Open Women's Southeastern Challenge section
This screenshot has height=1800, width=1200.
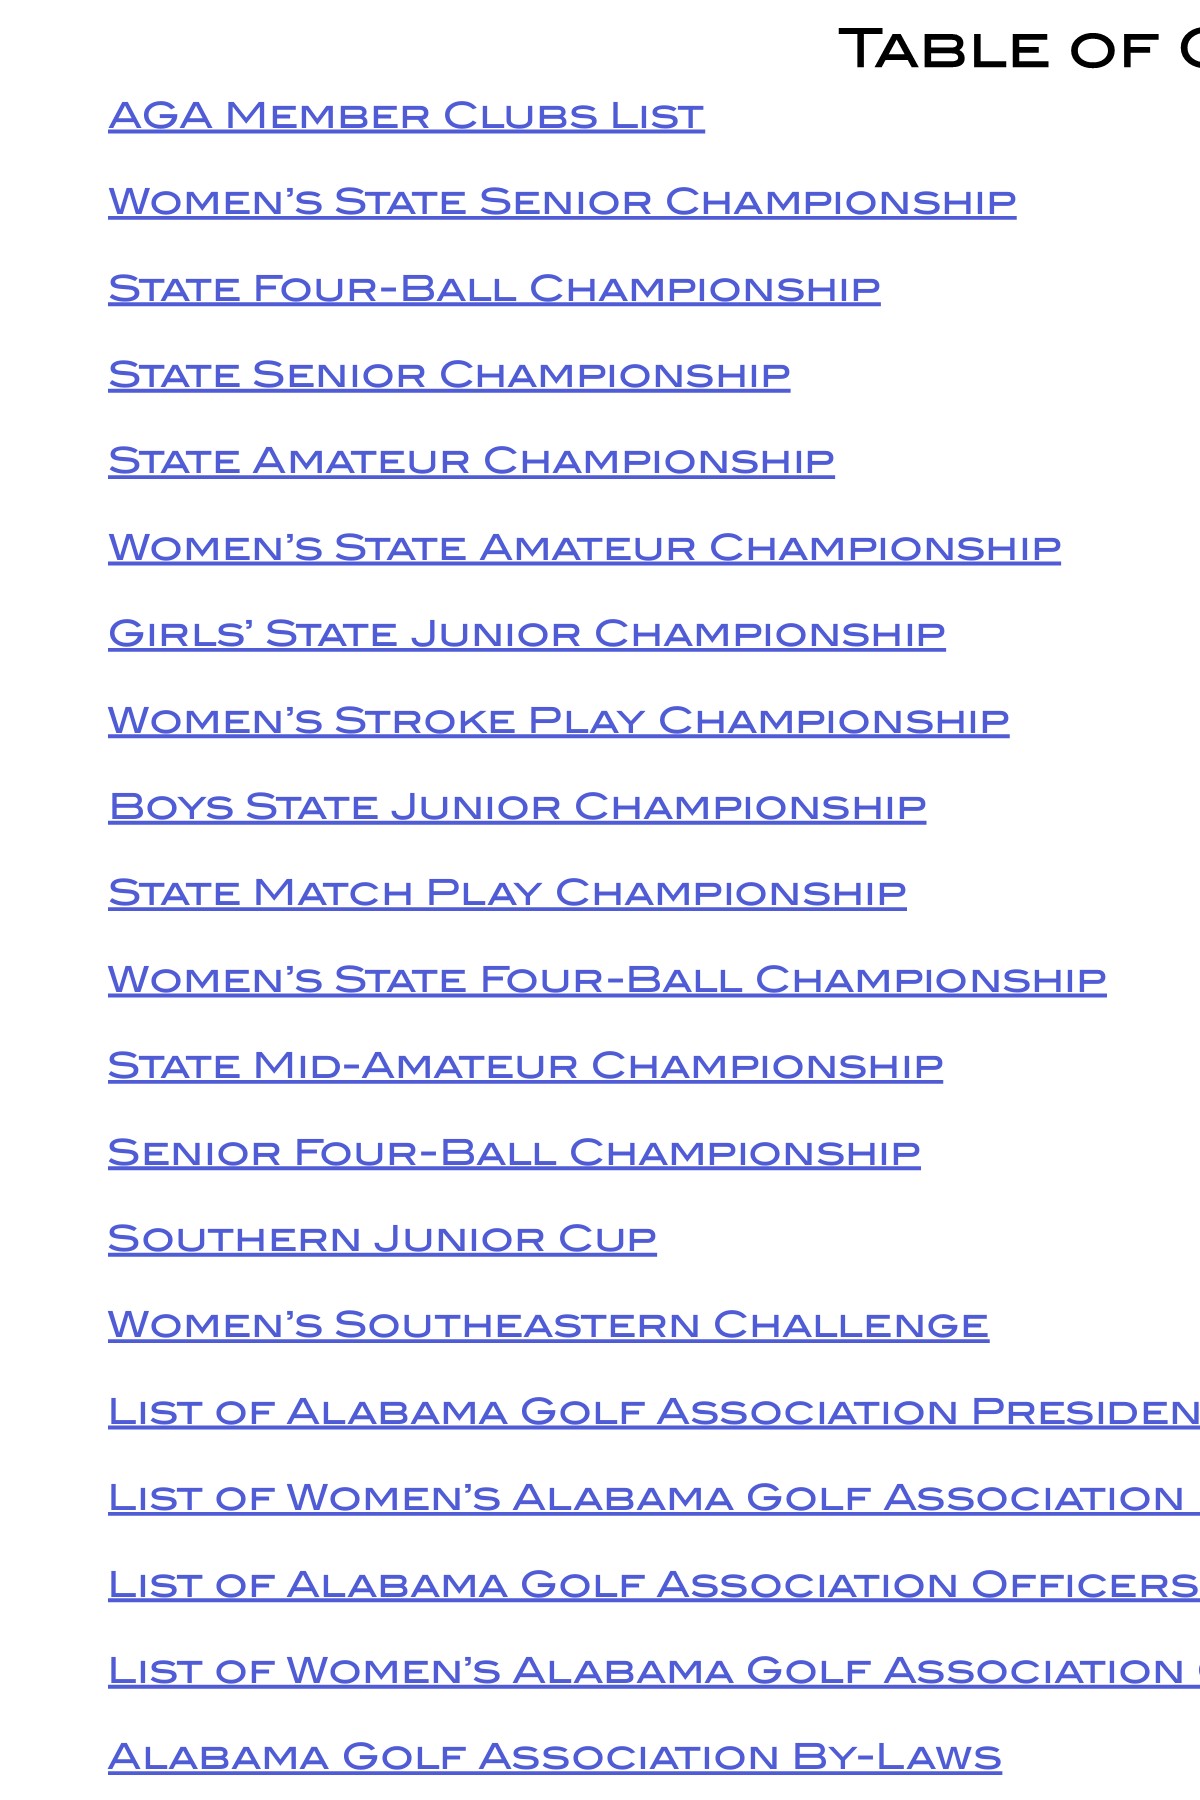pos(548,1325)
